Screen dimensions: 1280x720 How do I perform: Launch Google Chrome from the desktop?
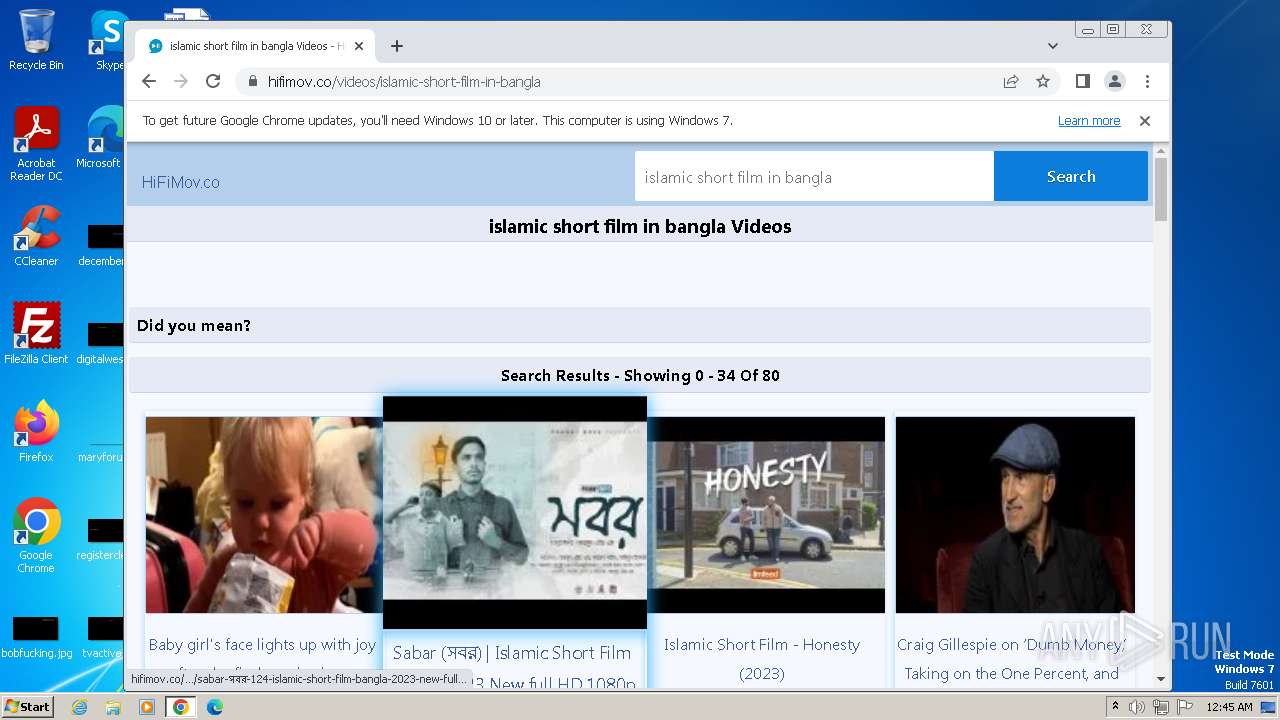pyautogui.click(x=36, y=536)
